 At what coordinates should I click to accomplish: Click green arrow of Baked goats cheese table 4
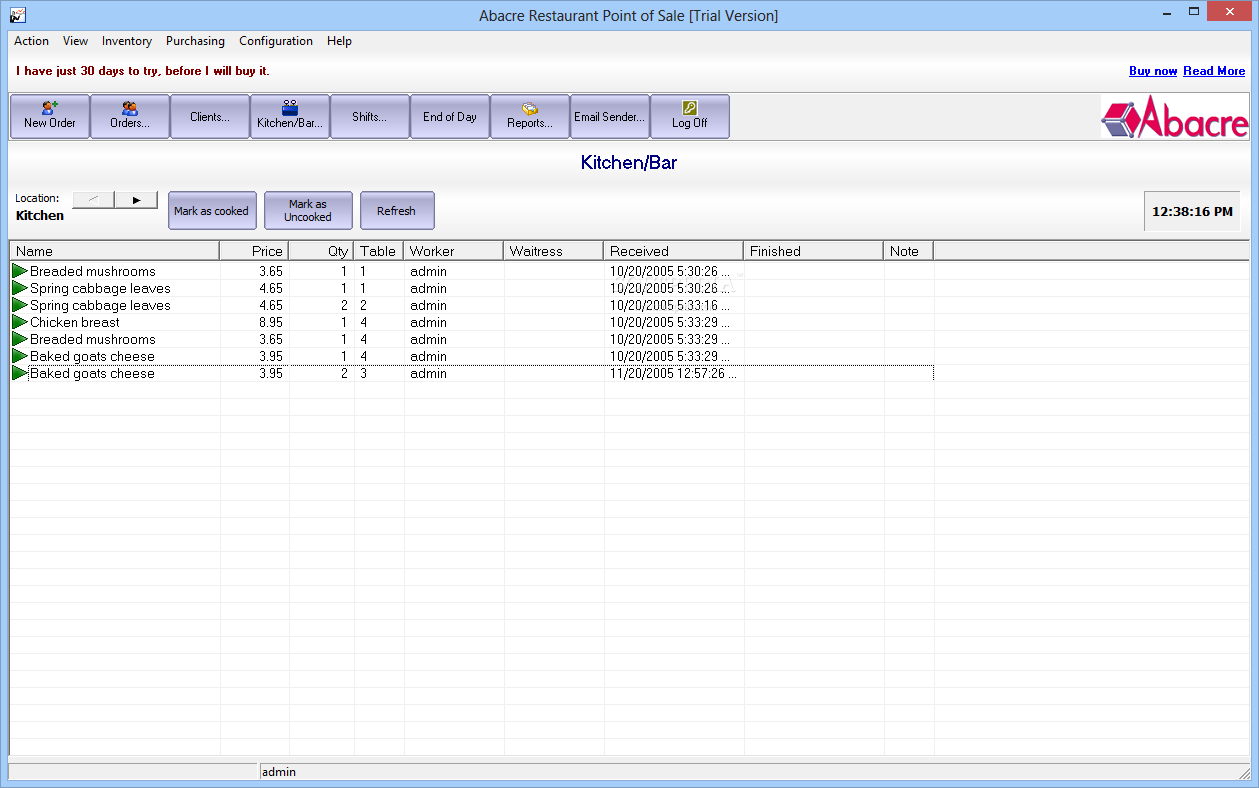coord(20,356)
